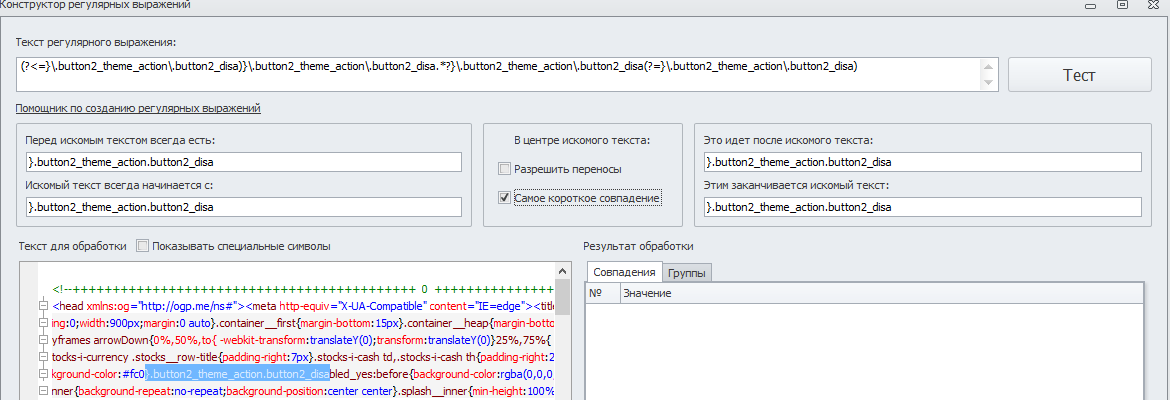This screenshot has width=1170, height=400.
Task: Toggle fold marker next to 'yframes arrowDown' line
Action: click(43, 340)
